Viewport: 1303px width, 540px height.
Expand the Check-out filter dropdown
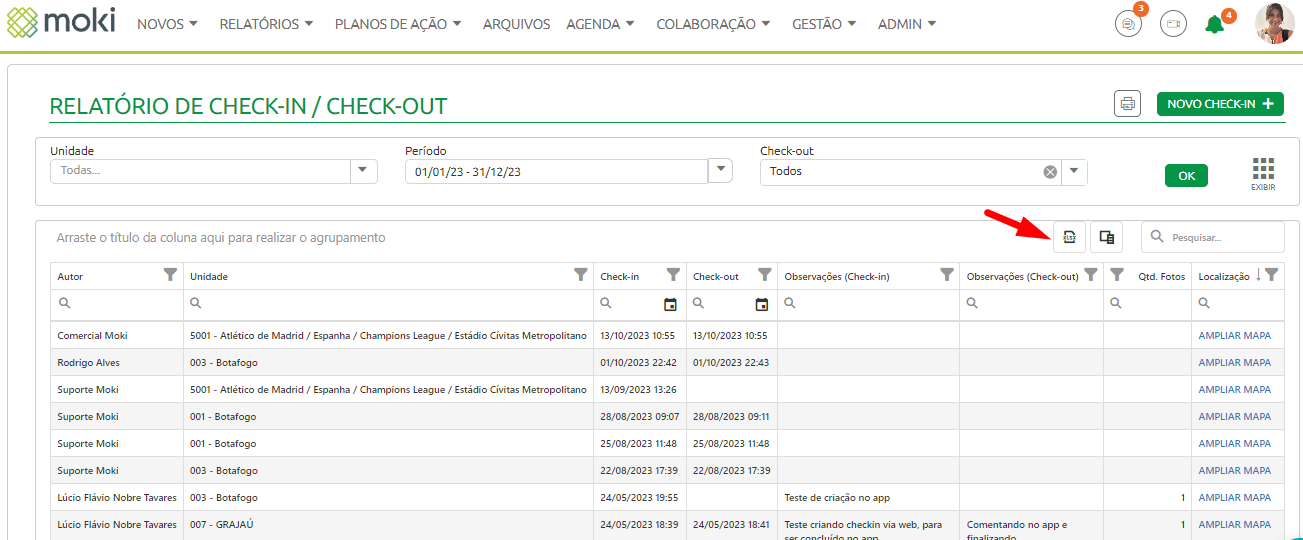click(x=1074, y=172)
